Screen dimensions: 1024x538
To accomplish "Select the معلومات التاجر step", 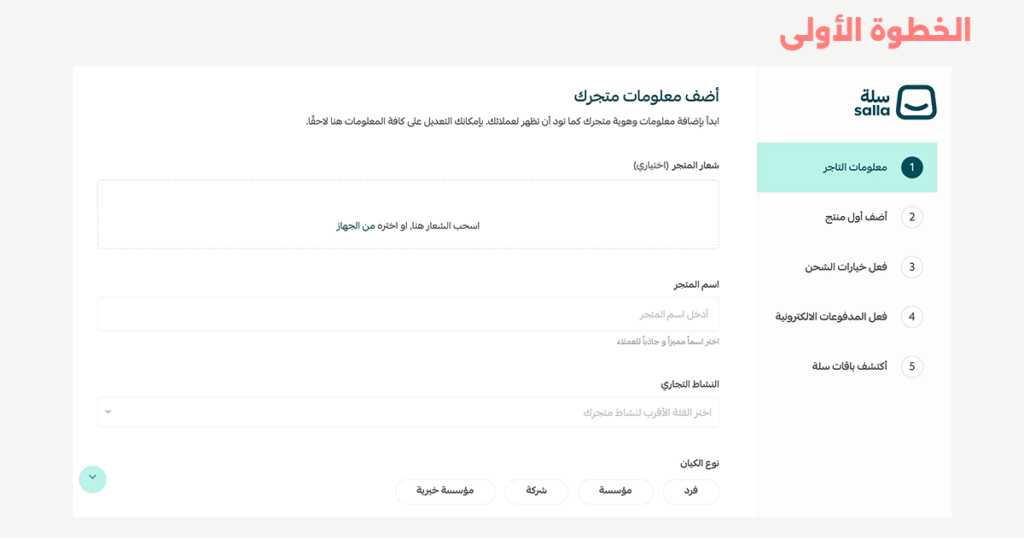I will [x=847, y=168].
